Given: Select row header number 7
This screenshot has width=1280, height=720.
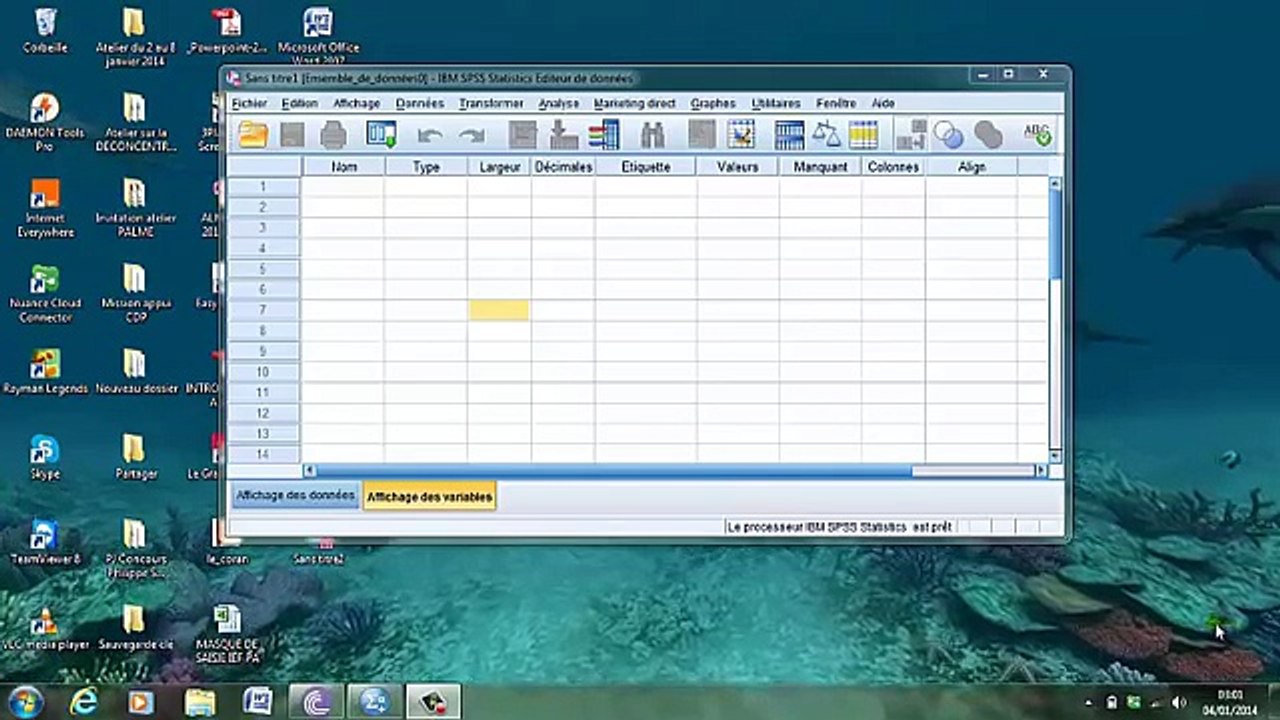Looking at the screenshot, I should pyautogui.click(x=264, y=310).
